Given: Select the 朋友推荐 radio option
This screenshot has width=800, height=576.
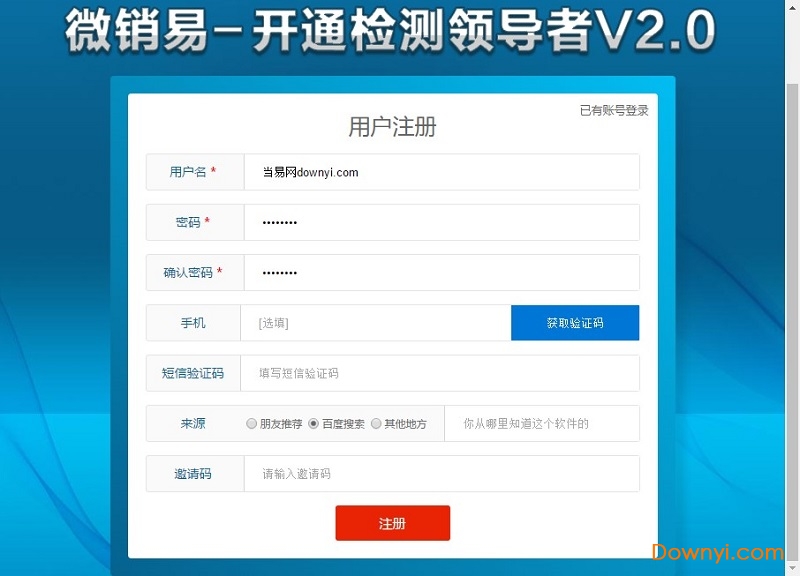Looking at the screenshot, I should (x=251, y=423).
